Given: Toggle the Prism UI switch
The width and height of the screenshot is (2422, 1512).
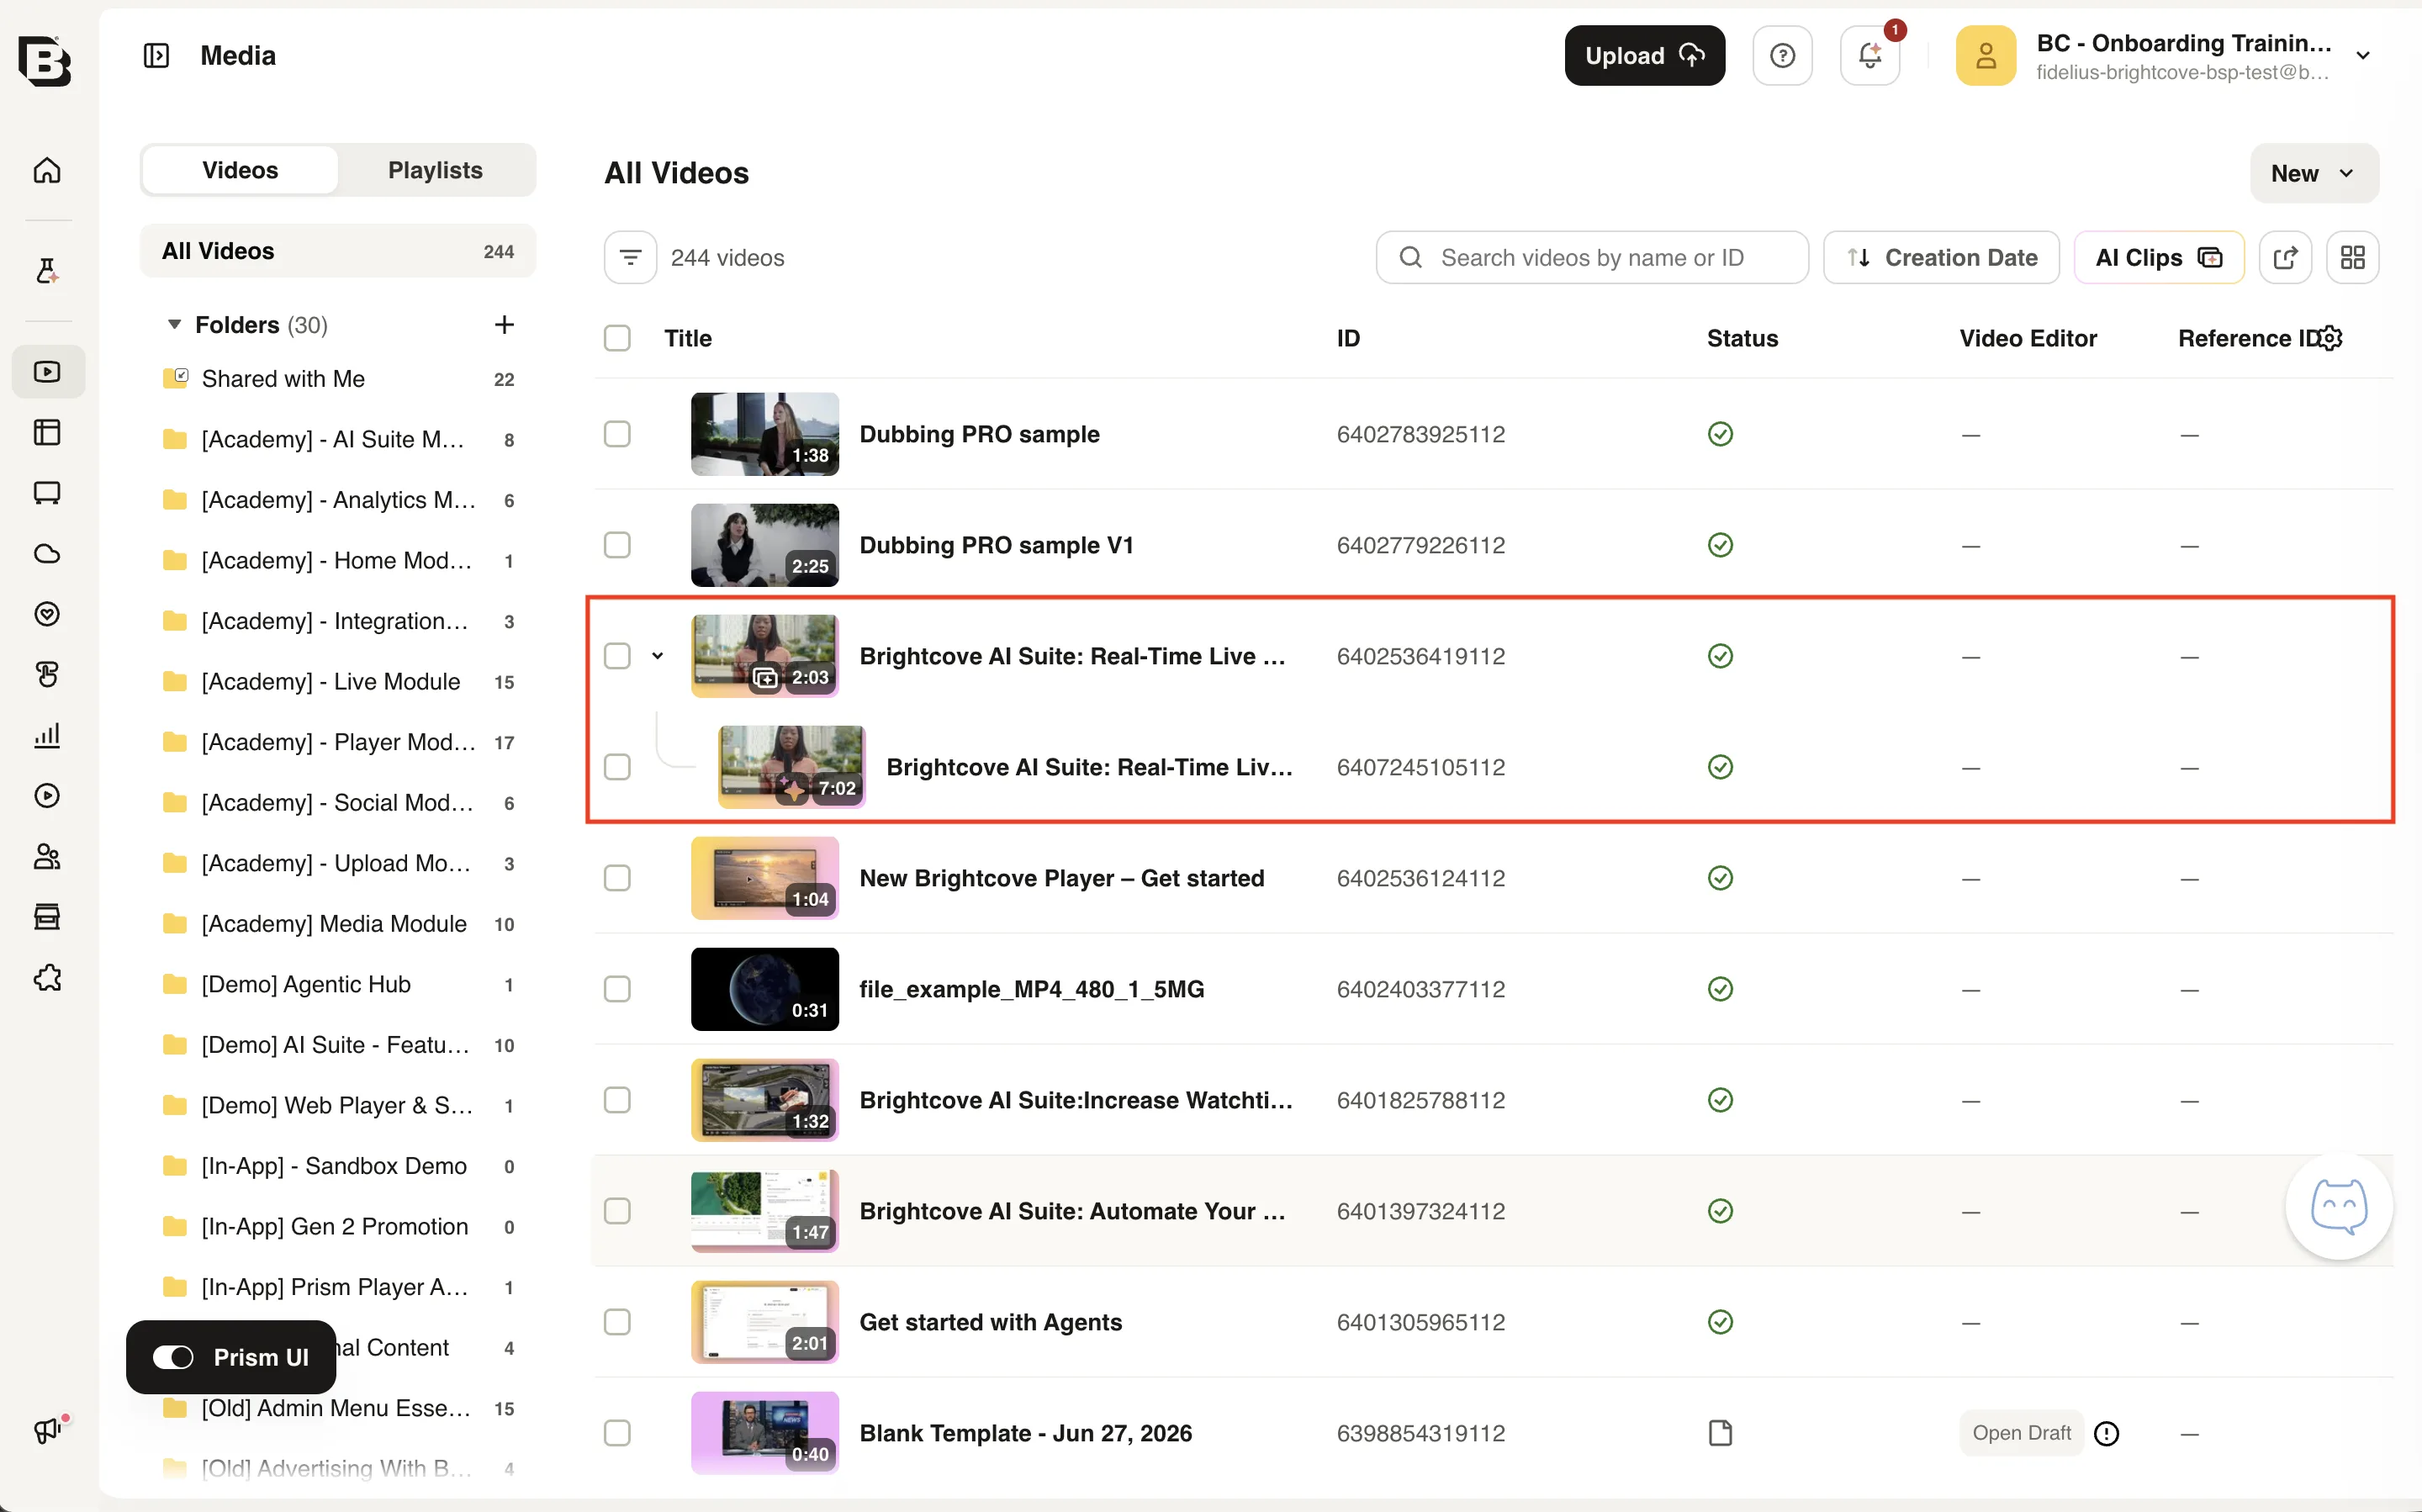Looking at the screenshot, I should coord(173,1357).
